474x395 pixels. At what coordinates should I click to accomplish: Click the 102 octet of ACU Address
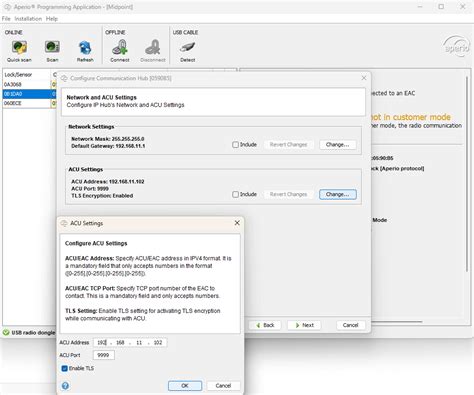(158, 342)
